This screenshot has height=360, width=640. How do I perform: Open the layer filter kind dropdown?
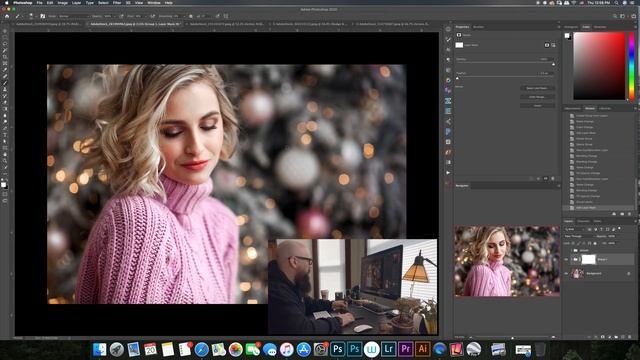pos(575,229)
